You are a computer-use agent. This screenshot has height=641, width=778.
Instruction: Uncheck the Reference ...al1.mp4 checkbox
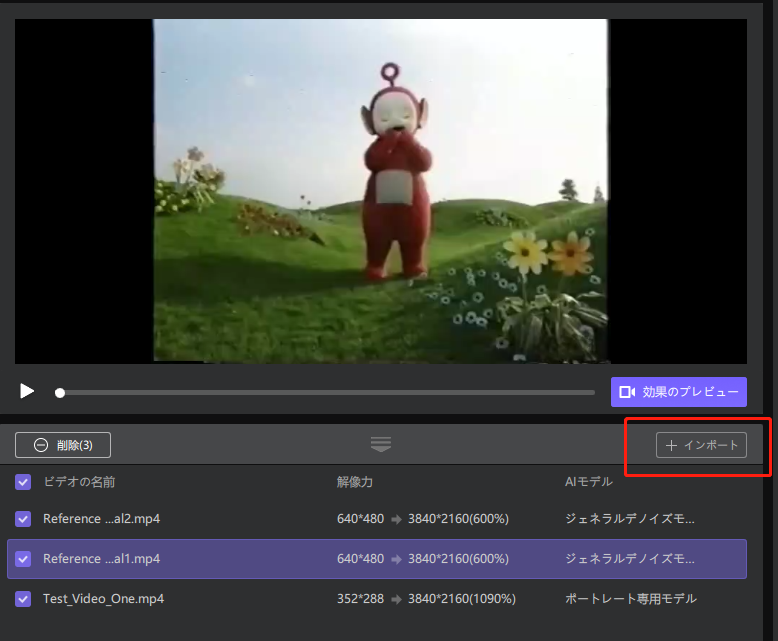[x=23, y=559]
